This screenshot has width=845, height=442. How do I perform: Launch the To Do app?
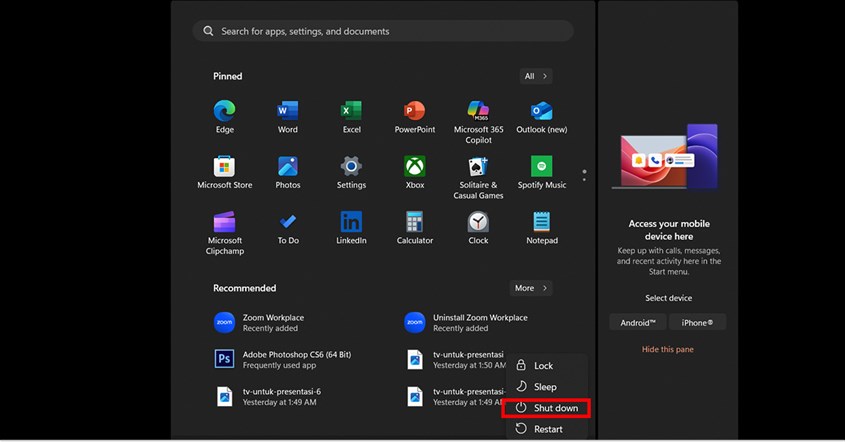click(288, 228)
